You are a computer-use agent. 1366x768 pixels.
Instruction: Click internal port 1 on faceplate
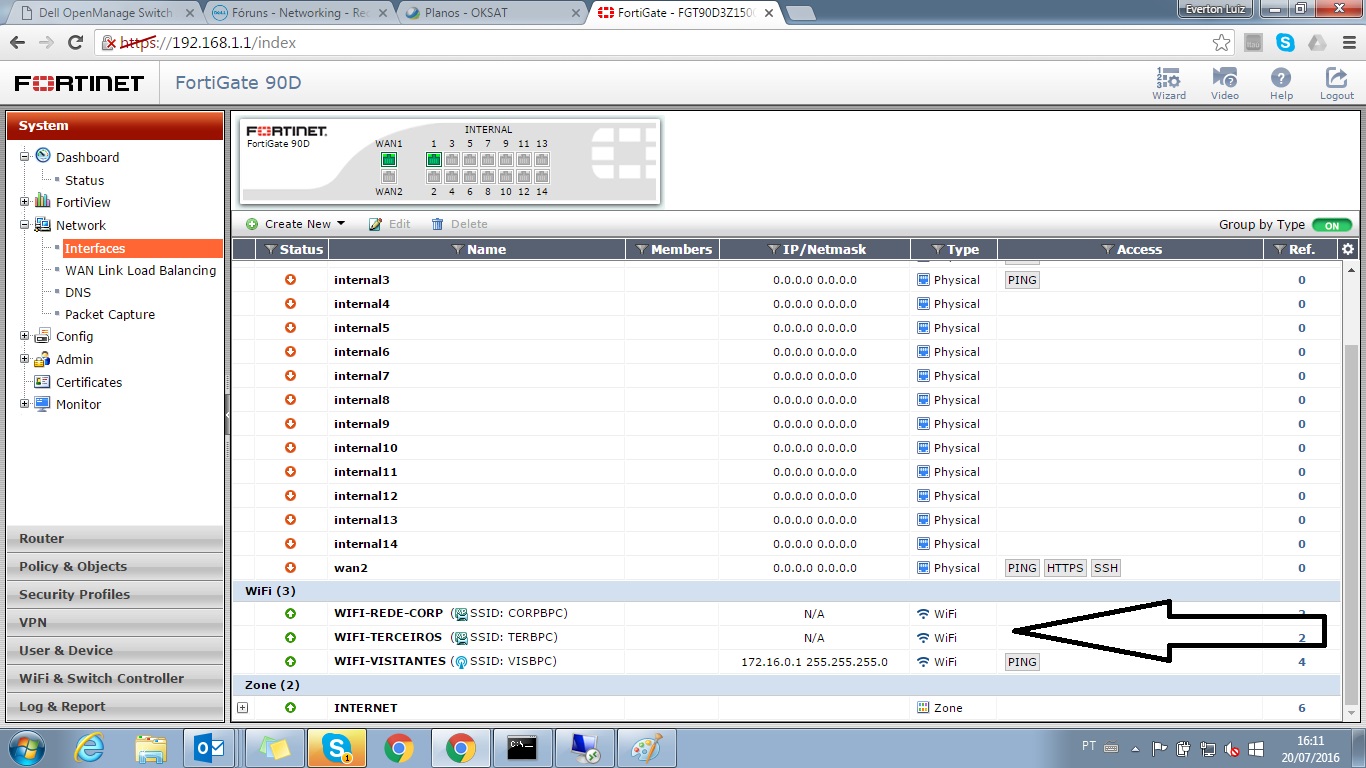434,159
